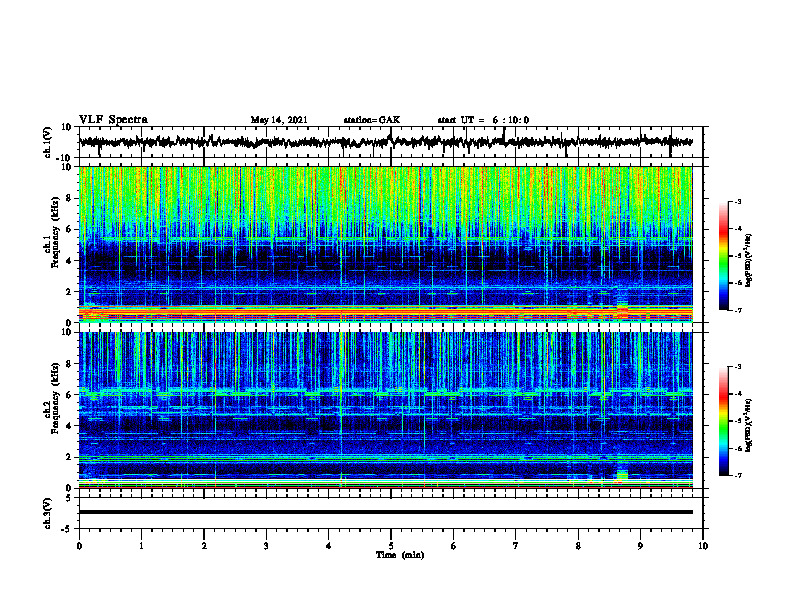Click the -3 tick on ch.2 color bar
792x612 pixels.
click(x=738, y=367)
